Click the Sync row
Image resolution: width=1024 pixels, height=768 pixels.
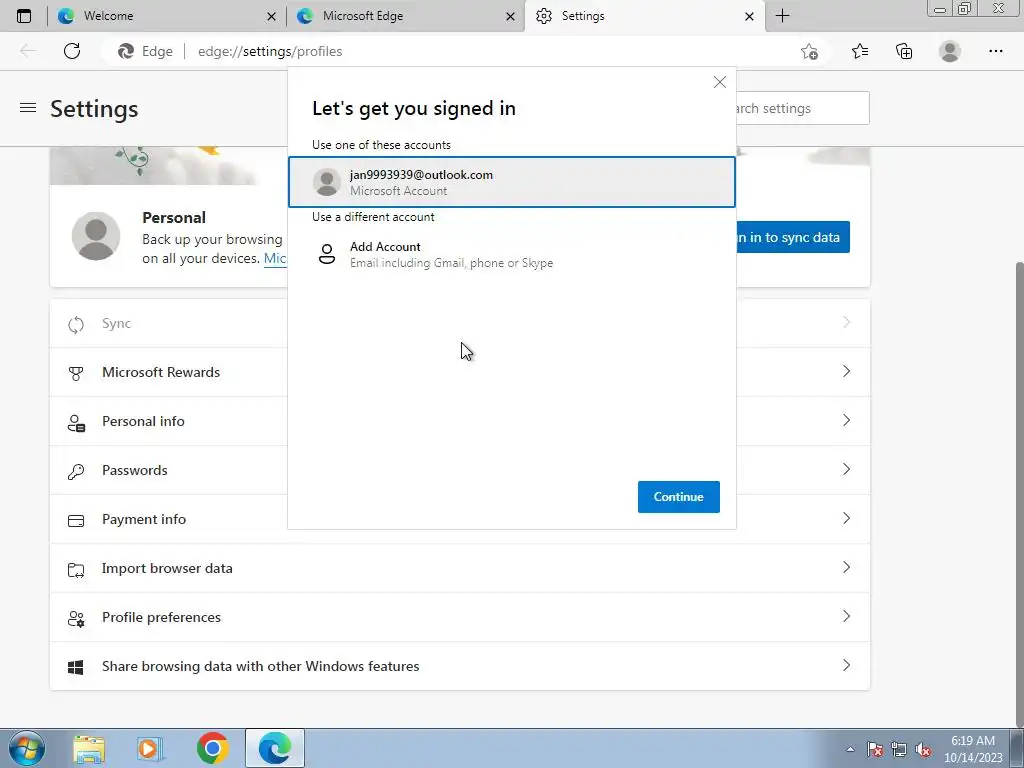tap(460, 323)
